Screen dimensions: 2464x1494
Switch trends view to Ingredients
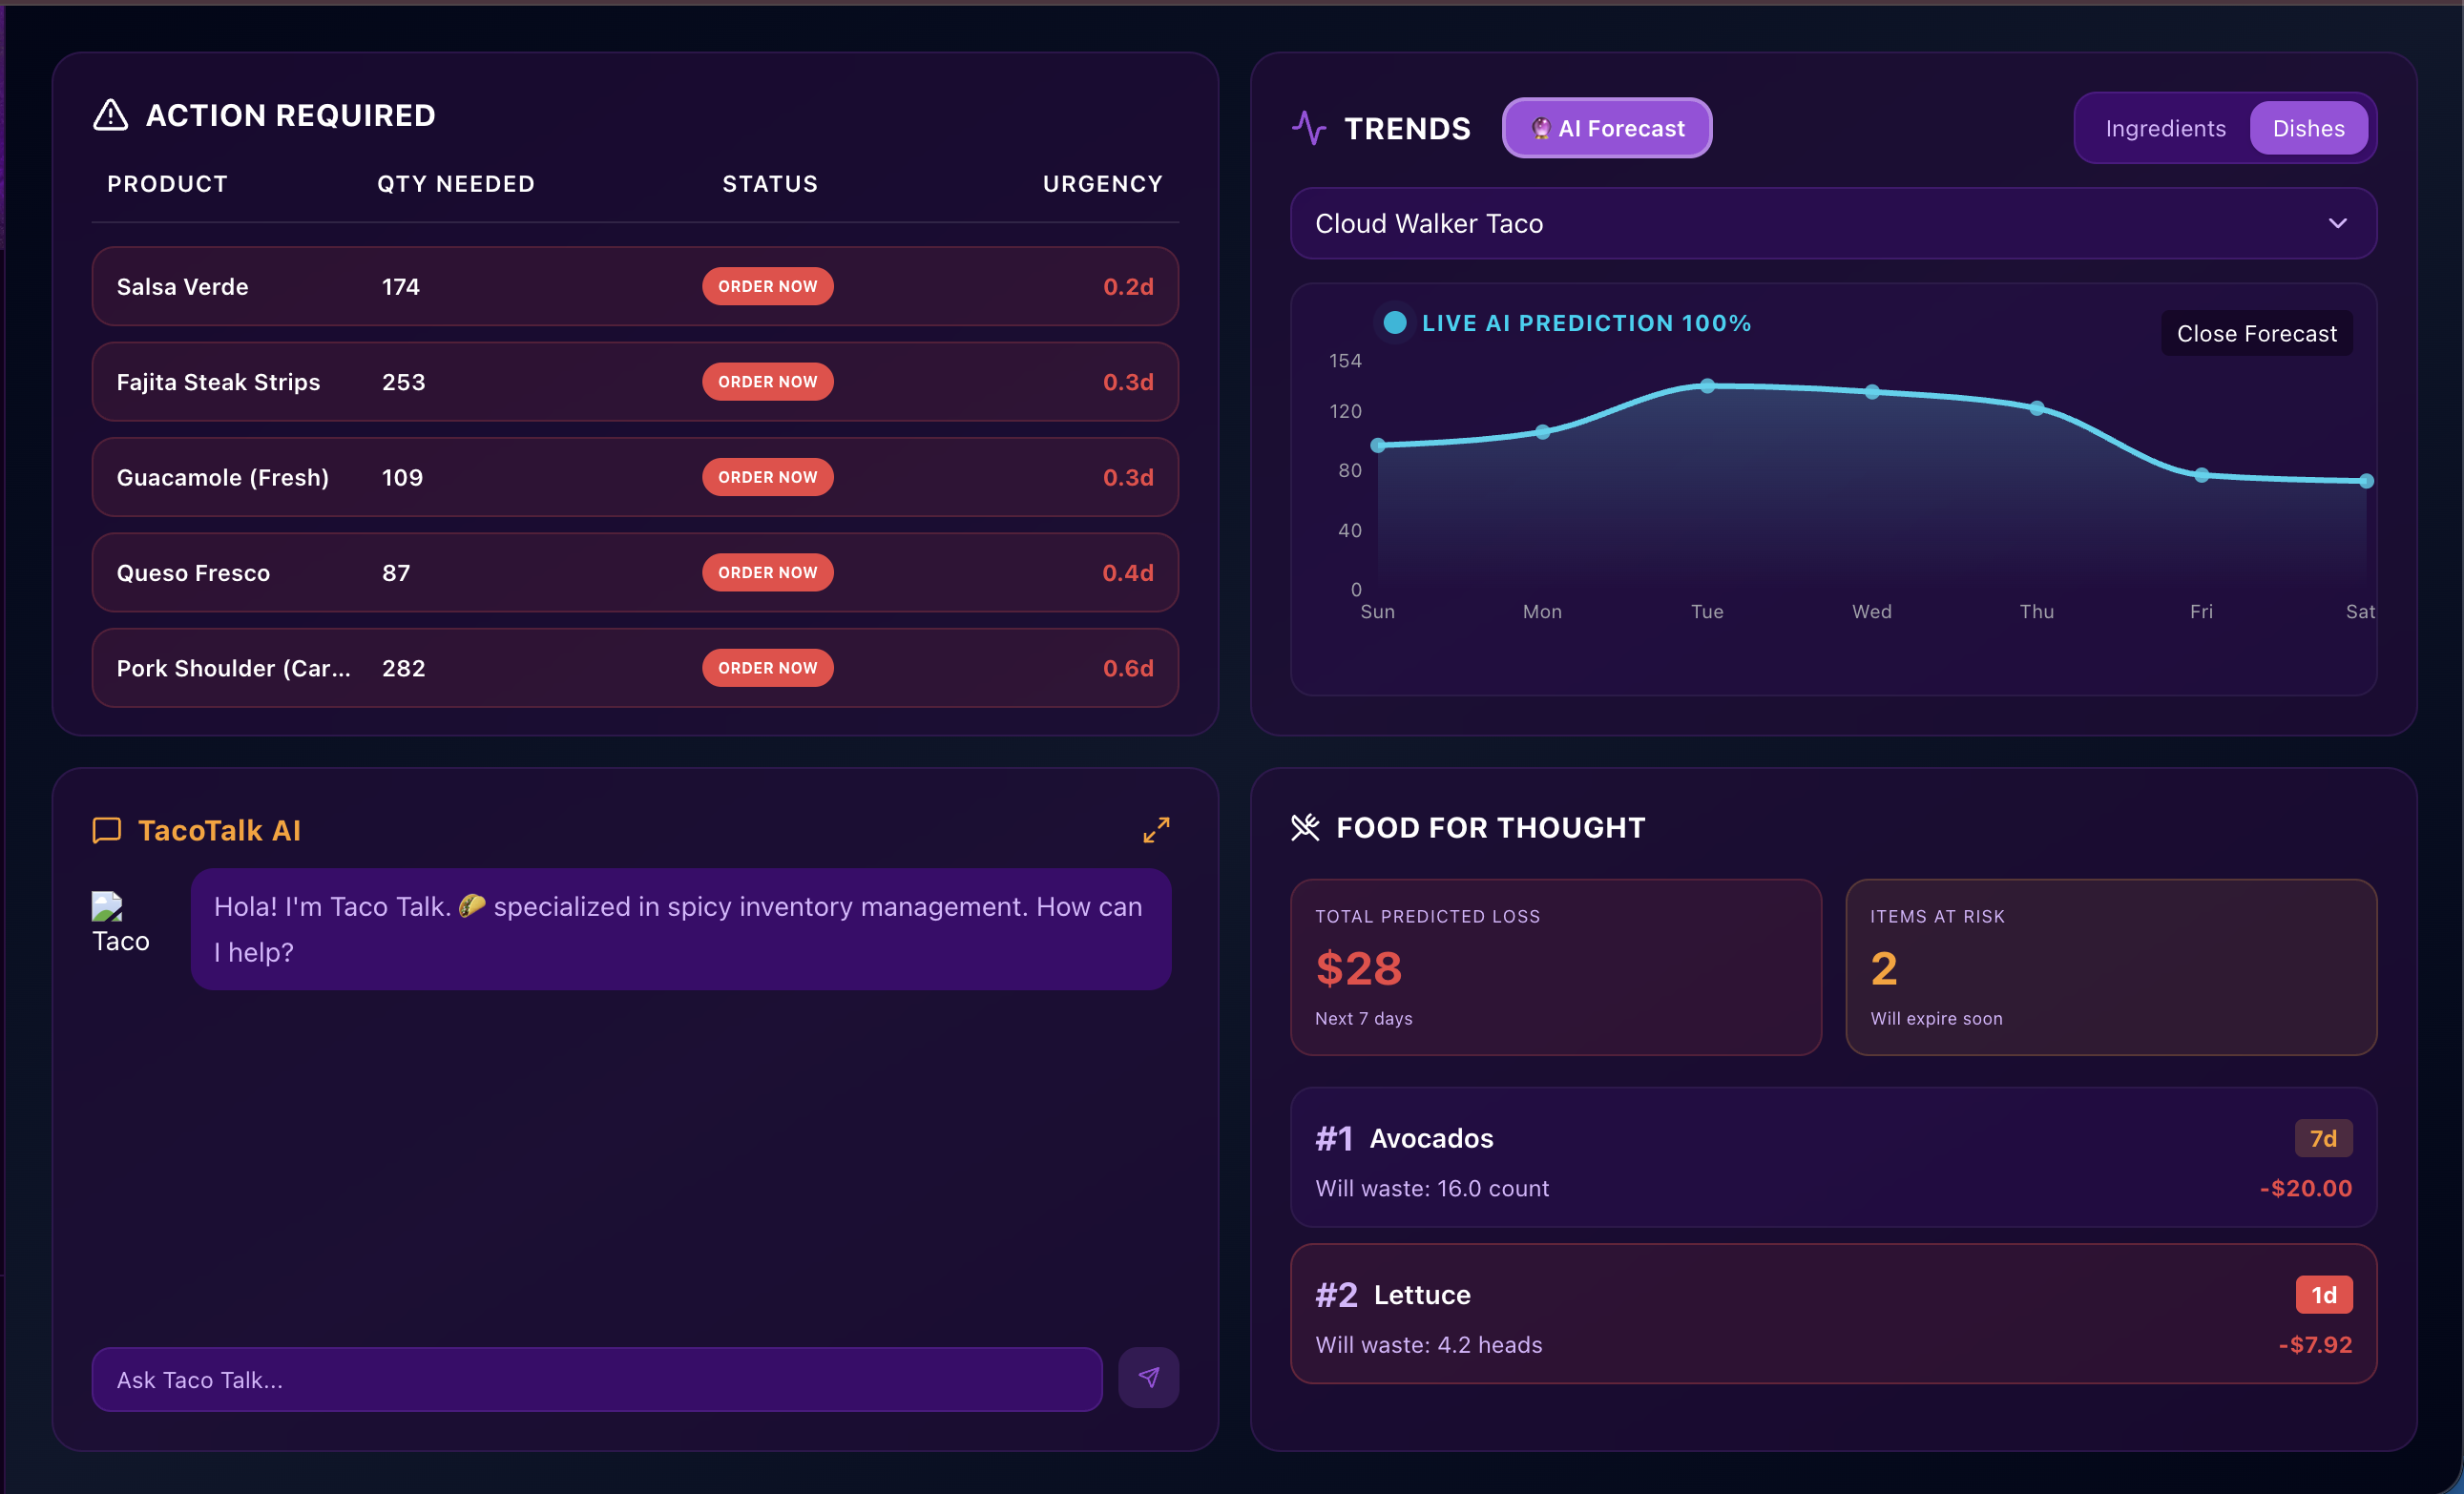[2165, 128]
